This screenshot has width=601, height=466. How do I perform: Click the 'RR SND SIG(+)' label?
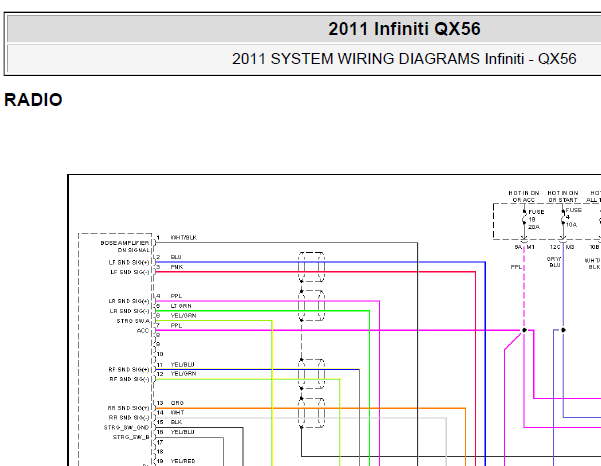click(x=129, y=408)
